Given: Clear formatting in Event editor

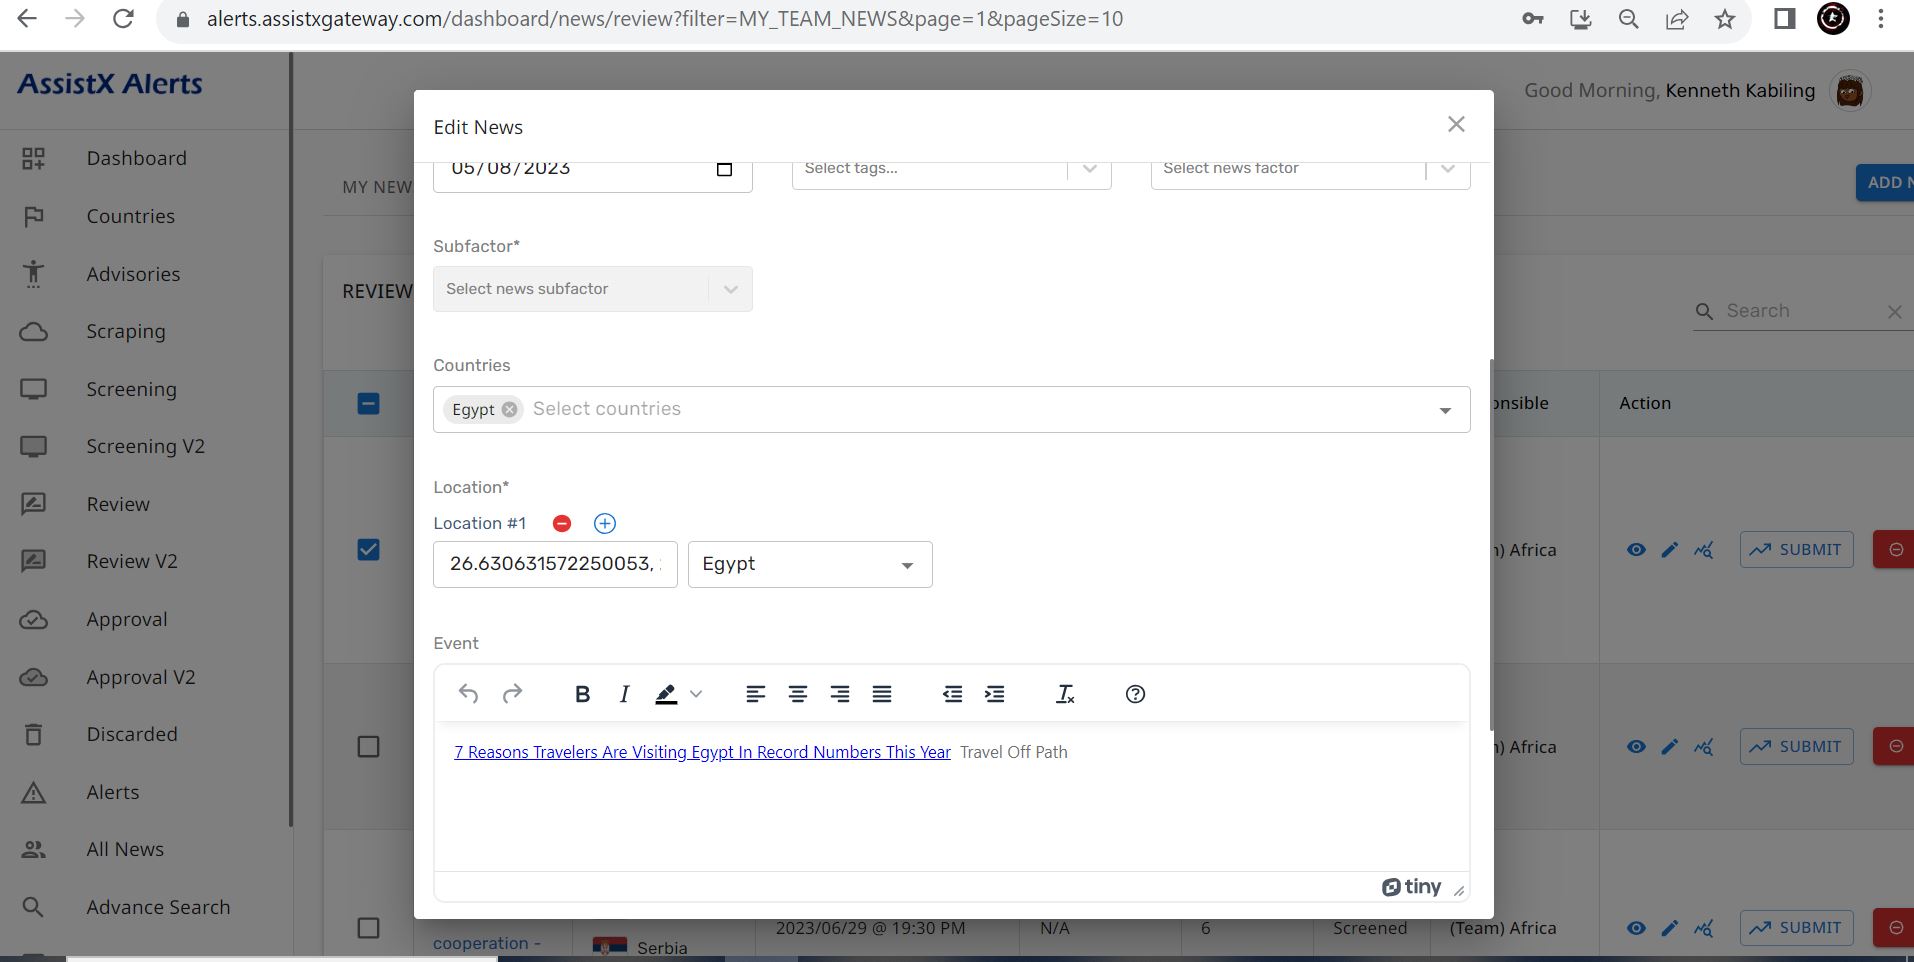Looking at the screenshot, I should click(x=1065, y=694).
